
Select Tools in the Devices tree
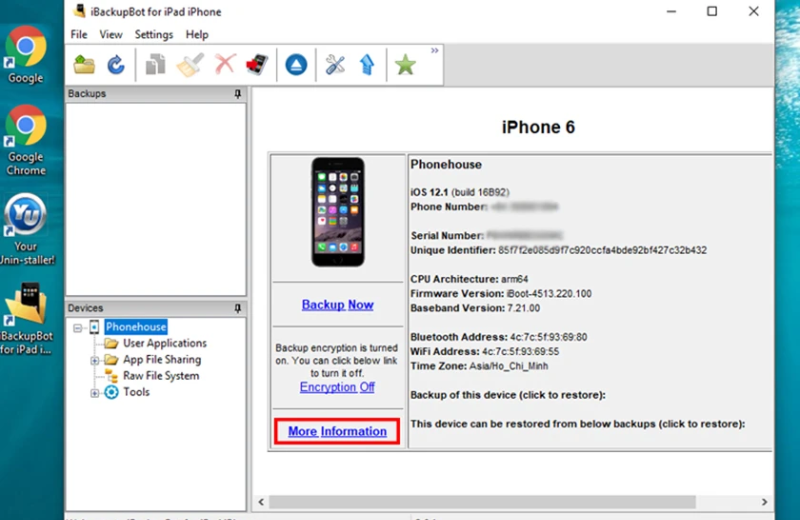[136, 392]
